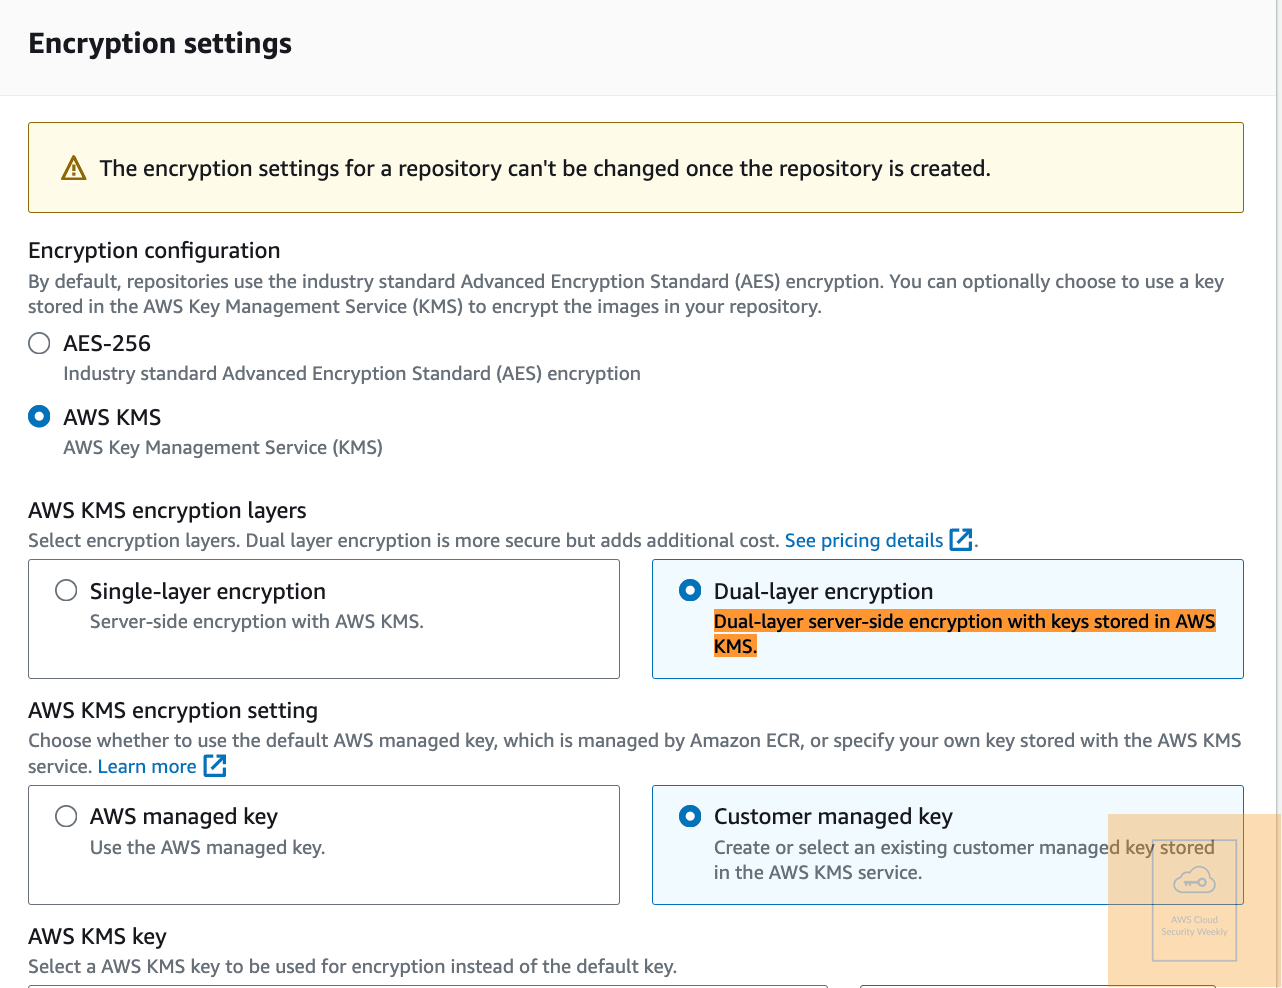Click the highlighted Dual-layer server-side encryption description
Image resolution: width=1282 pixels, height=988 pixels.
click(964, 634)
